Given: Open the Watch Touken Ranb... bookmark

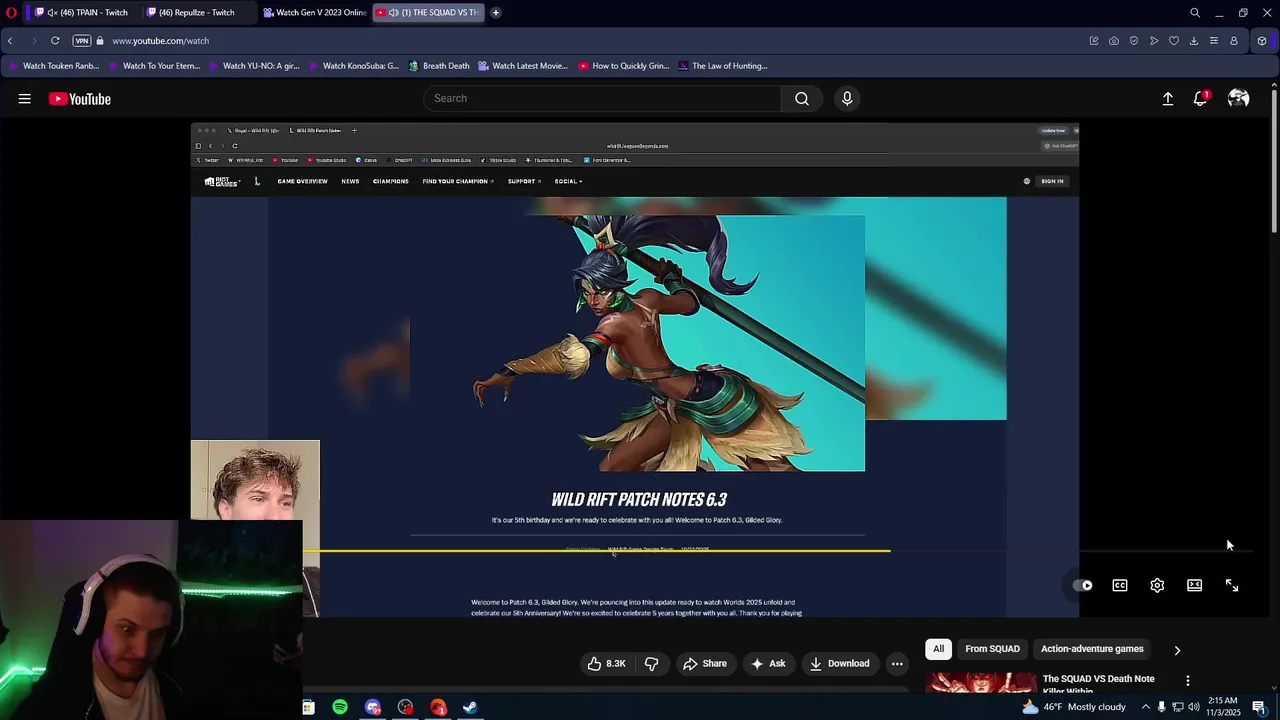Looking at the screenshot, I should coord(53,66).
